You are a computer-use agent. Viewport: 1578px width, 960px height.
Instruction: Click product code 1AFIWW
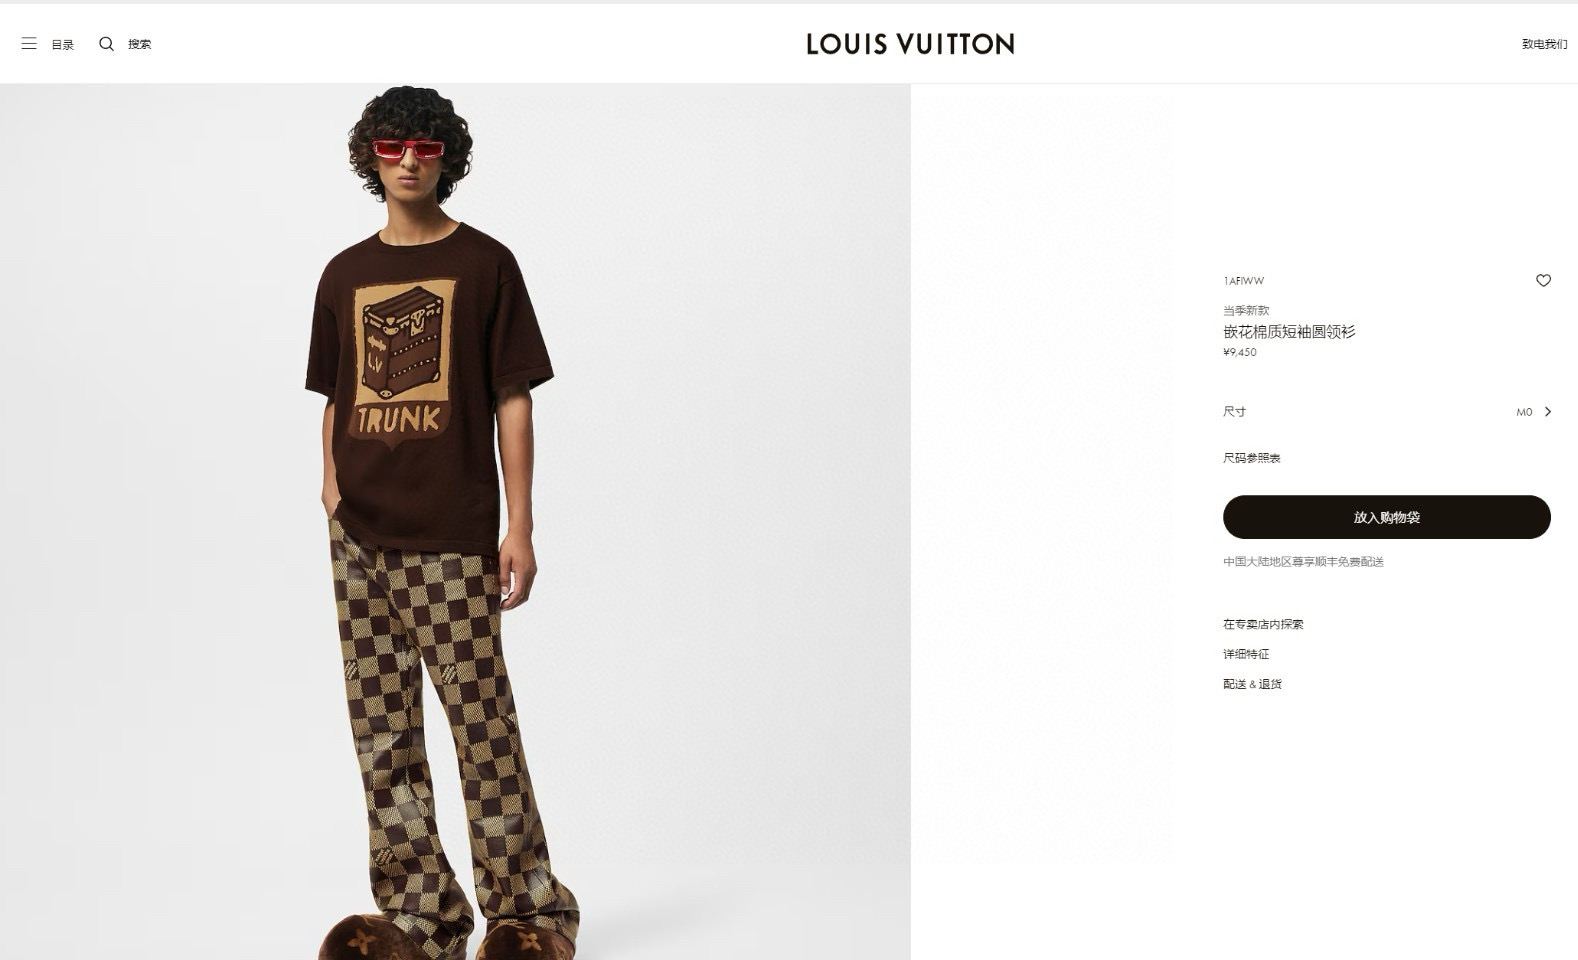(1243, 281)
